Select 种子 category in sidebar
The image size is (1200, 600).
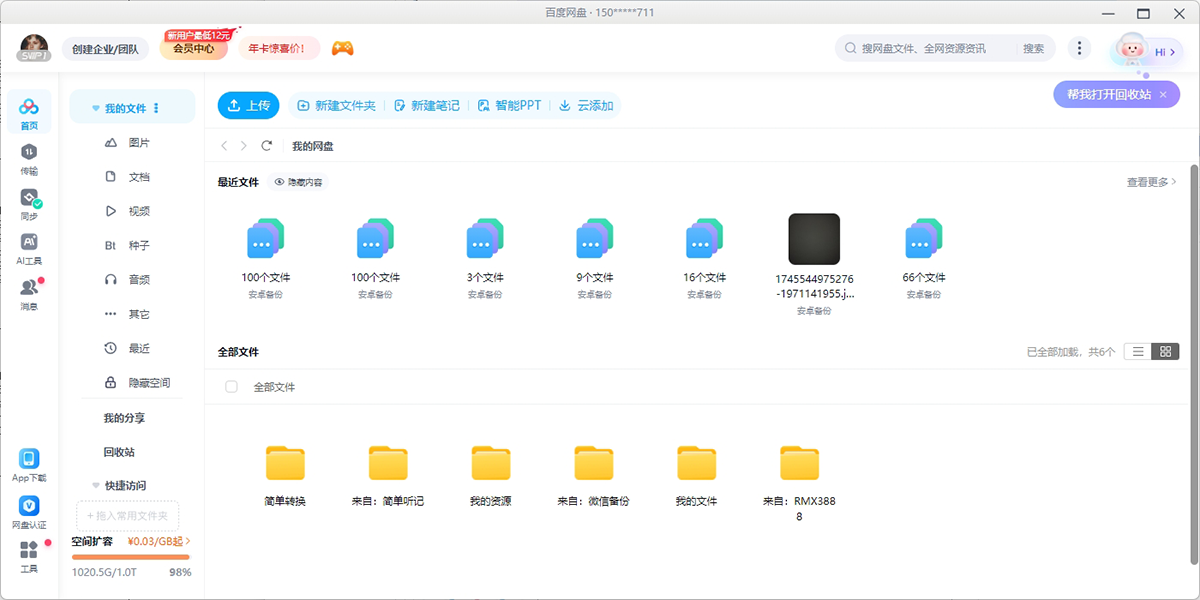click(133, 245)
